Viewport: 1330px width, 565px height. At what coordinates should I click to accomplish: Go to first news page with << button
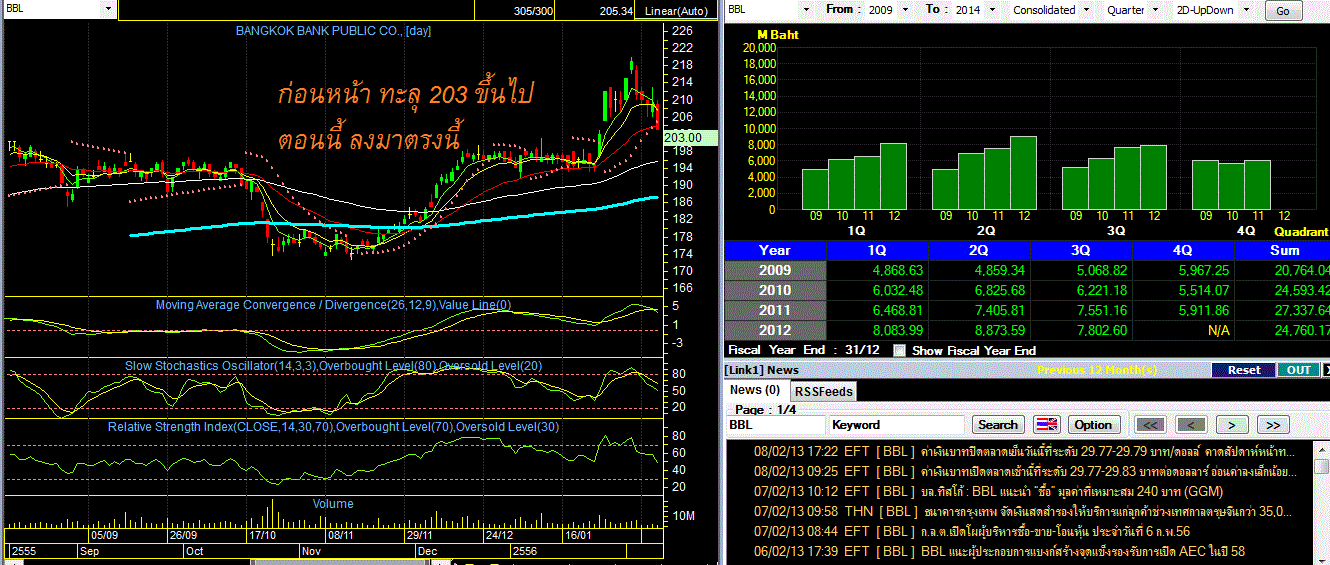point(1150,425)
